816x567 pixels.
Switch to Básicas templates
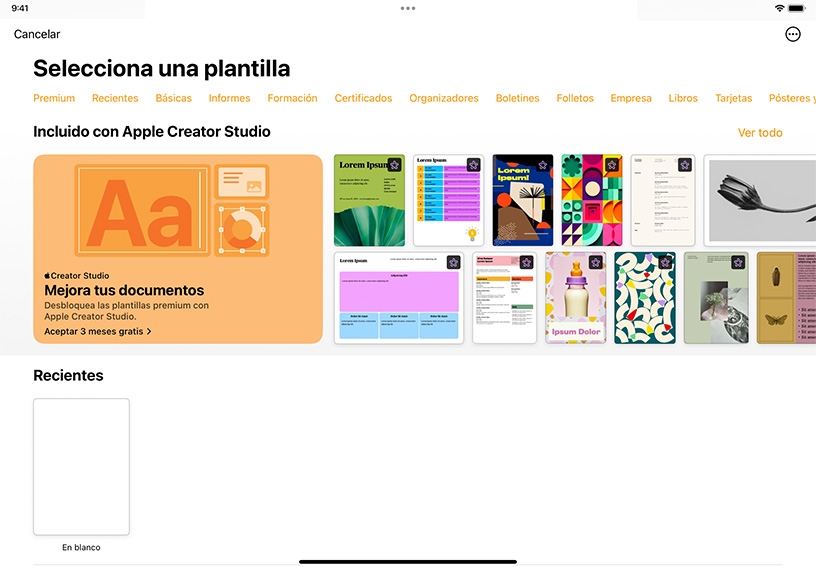pos(173,98)
